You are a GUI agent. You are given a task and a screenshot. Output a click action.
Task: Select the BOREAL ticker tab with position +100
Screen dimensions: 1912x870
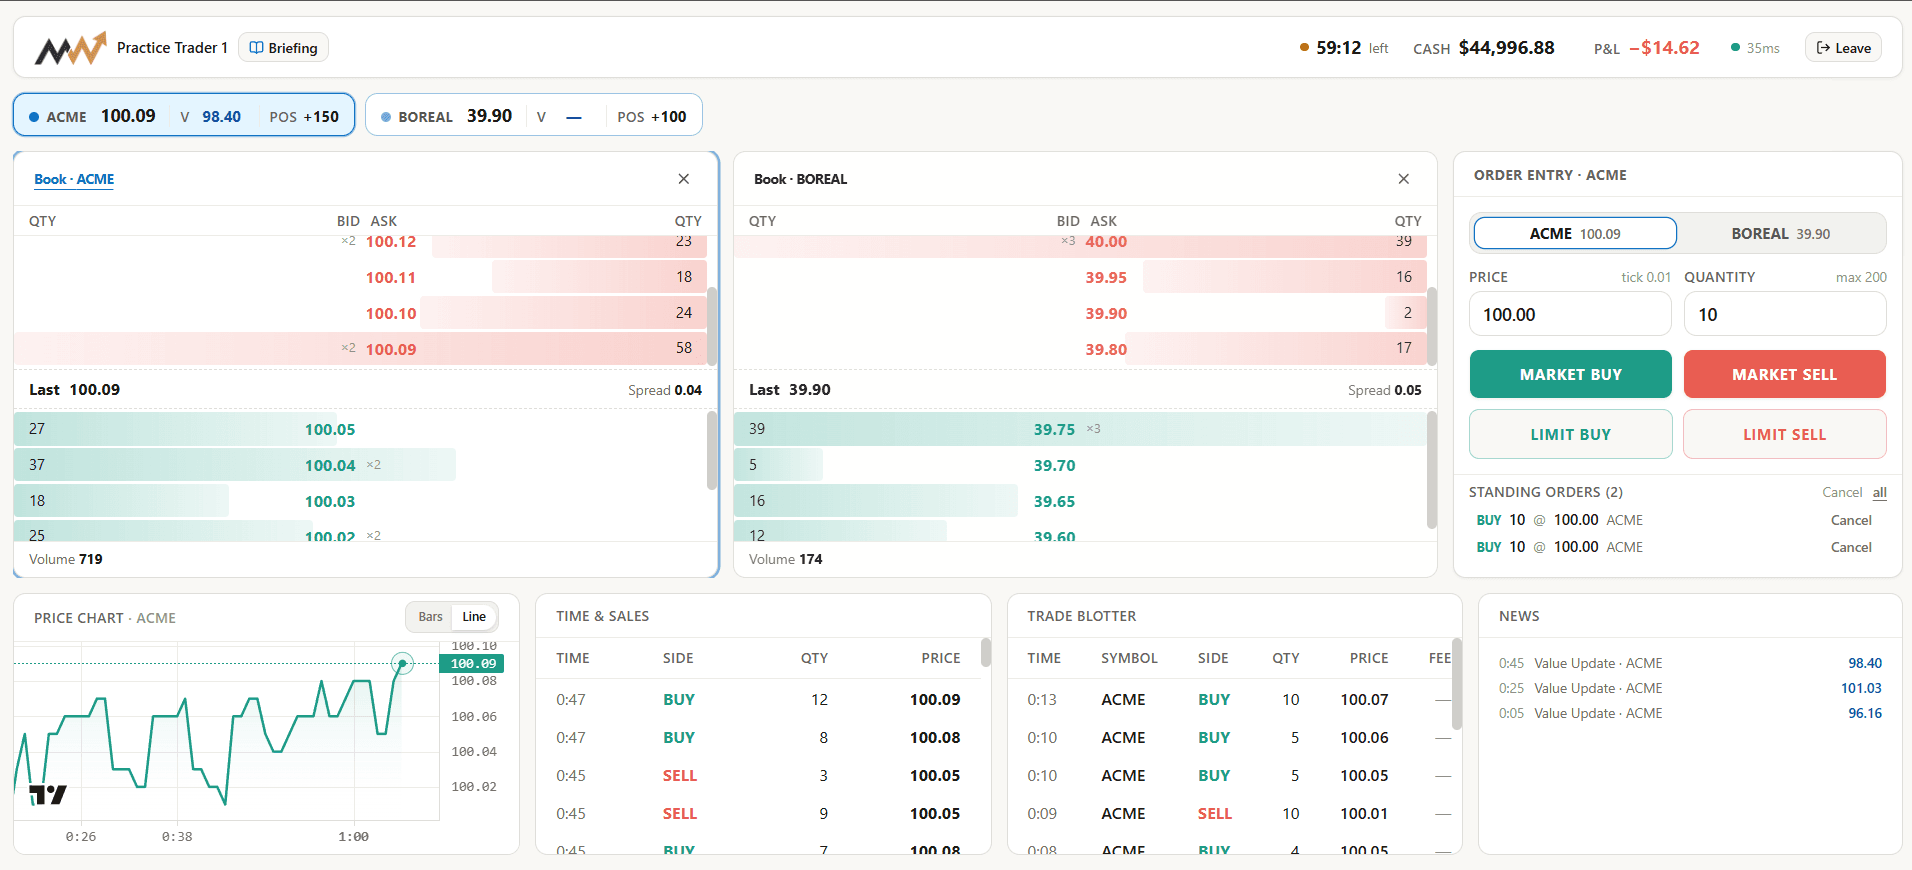[x=534, y=116]
